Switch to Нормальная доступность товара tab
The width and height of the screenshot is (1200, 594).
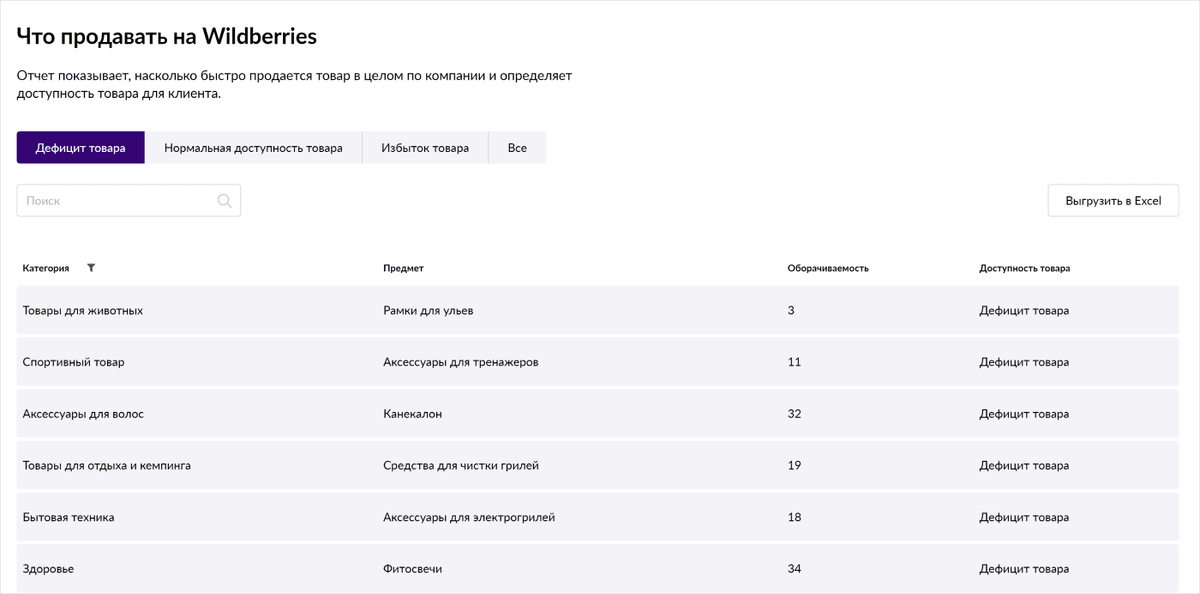(253, 148)
